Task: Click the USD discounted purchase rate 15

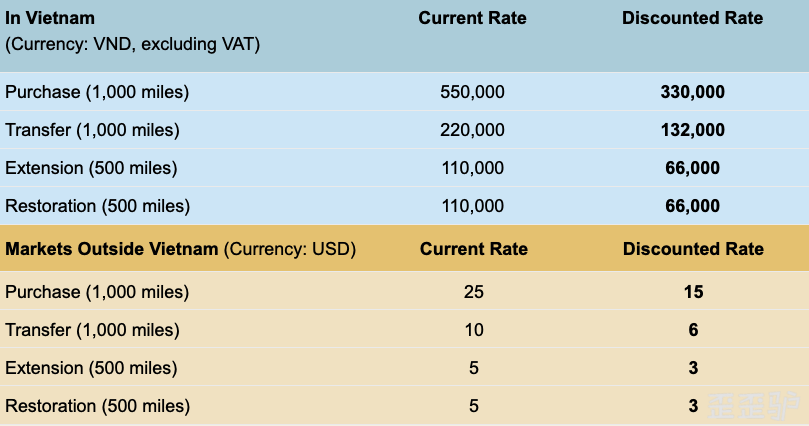Action: point(693,292)
